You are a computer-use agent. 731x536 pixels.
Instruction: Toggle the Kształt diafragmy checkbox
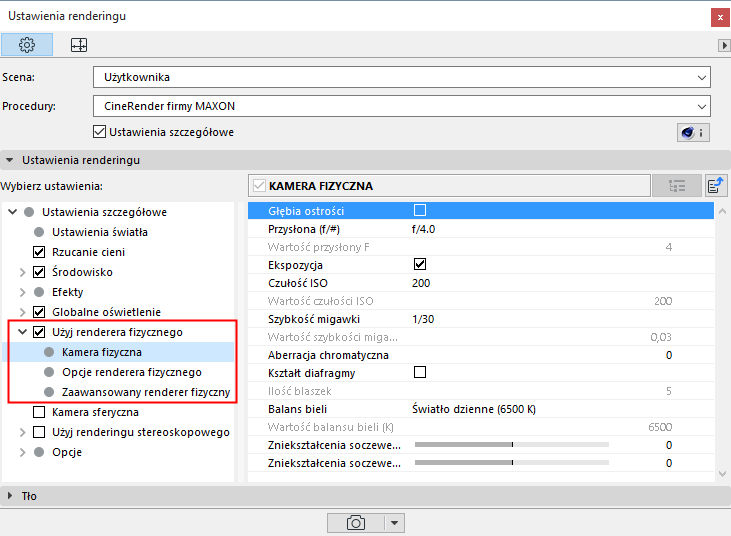point(420,372)
